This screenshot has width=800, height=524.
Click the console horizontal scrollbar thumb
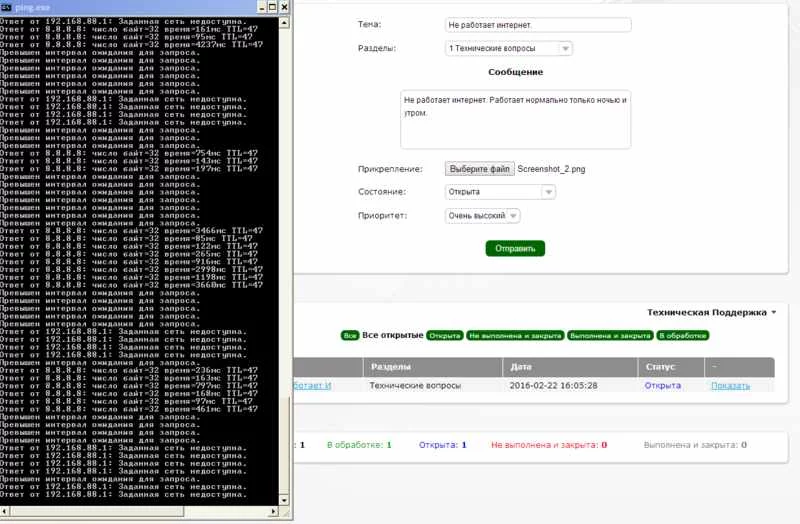[97, 511]
